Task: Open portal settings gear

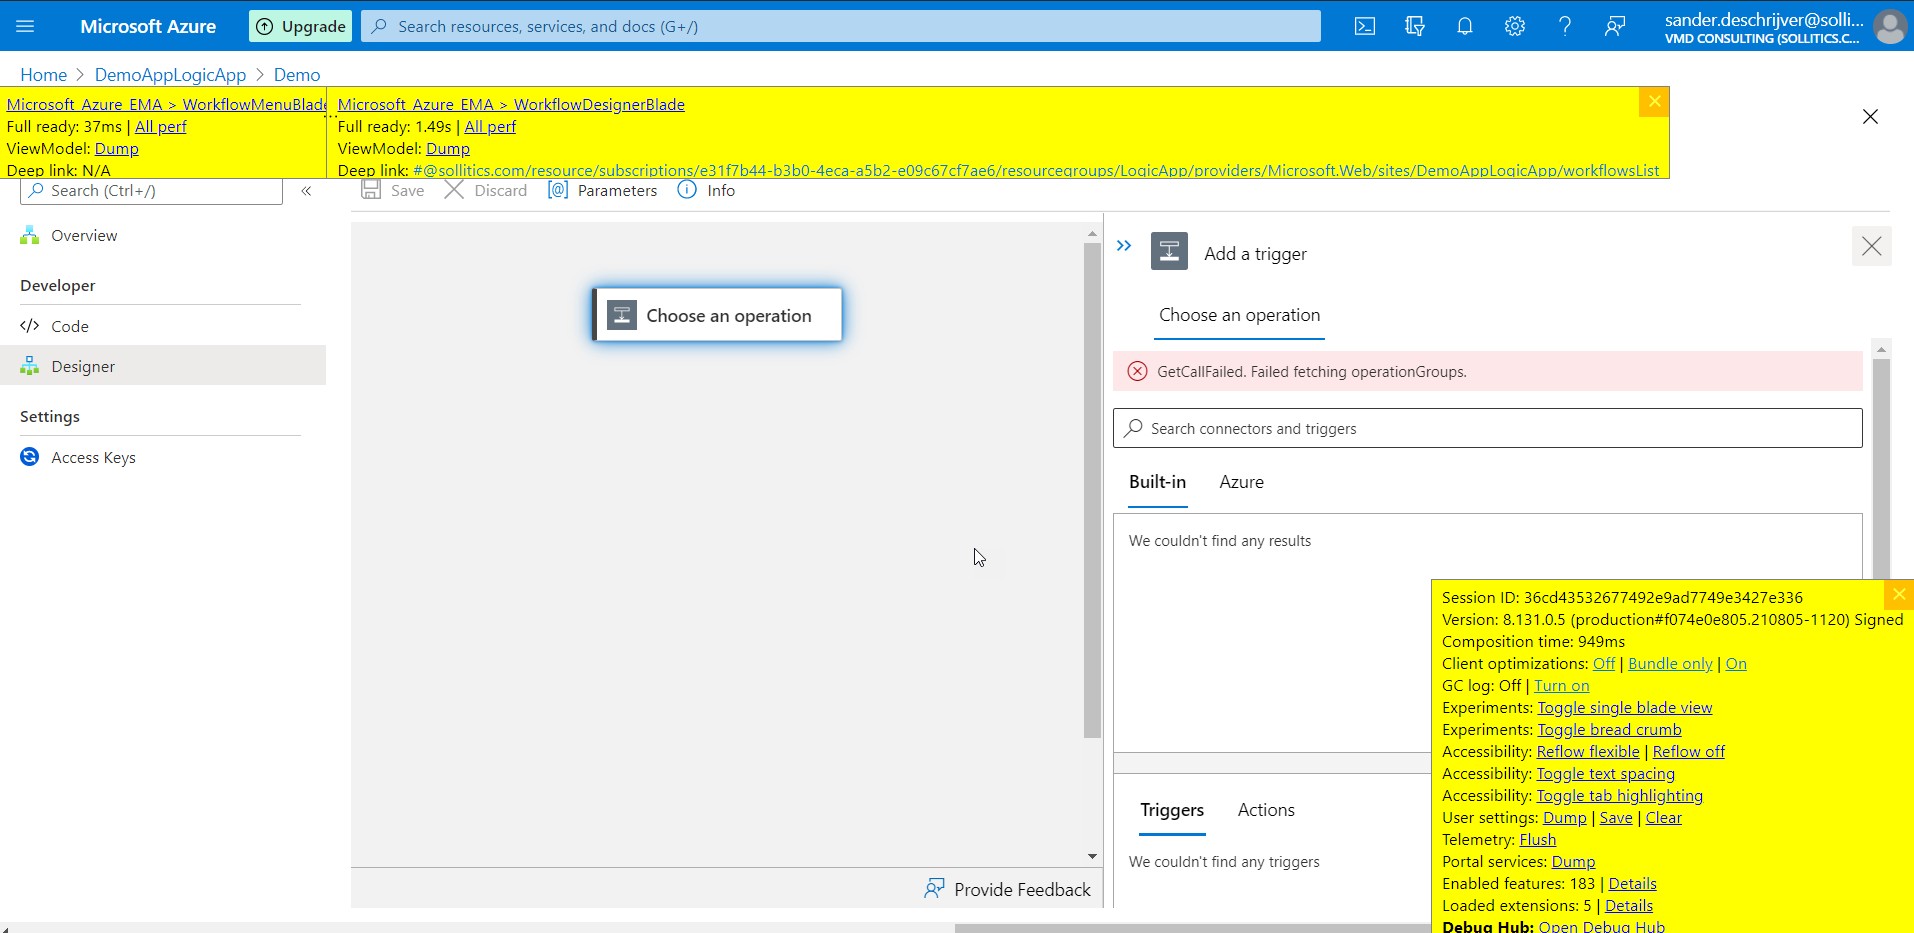Action: pos(1515,26)
